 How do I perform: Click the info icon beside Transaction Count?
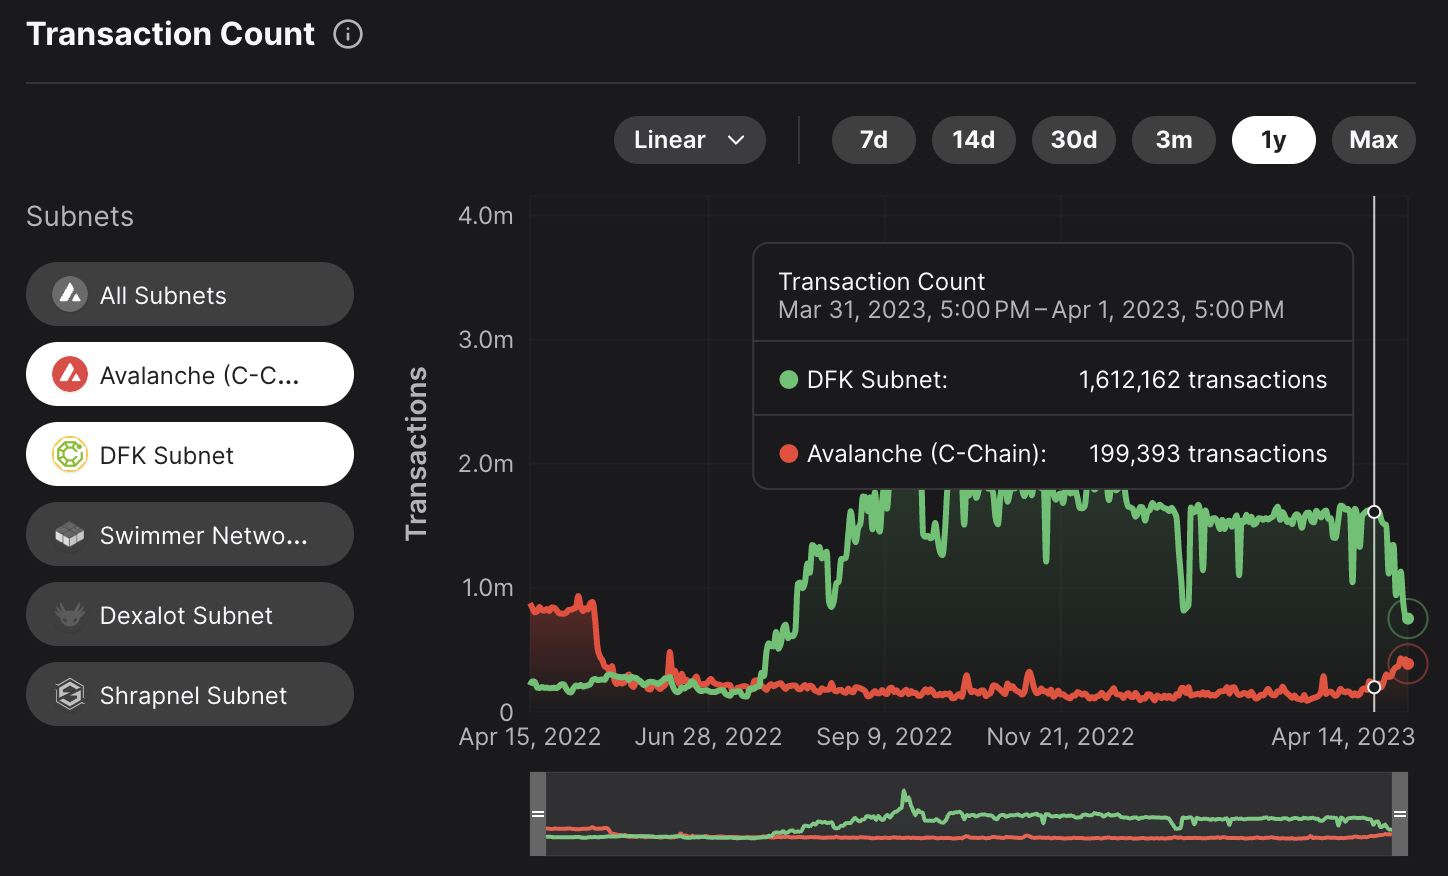point(348,34)
